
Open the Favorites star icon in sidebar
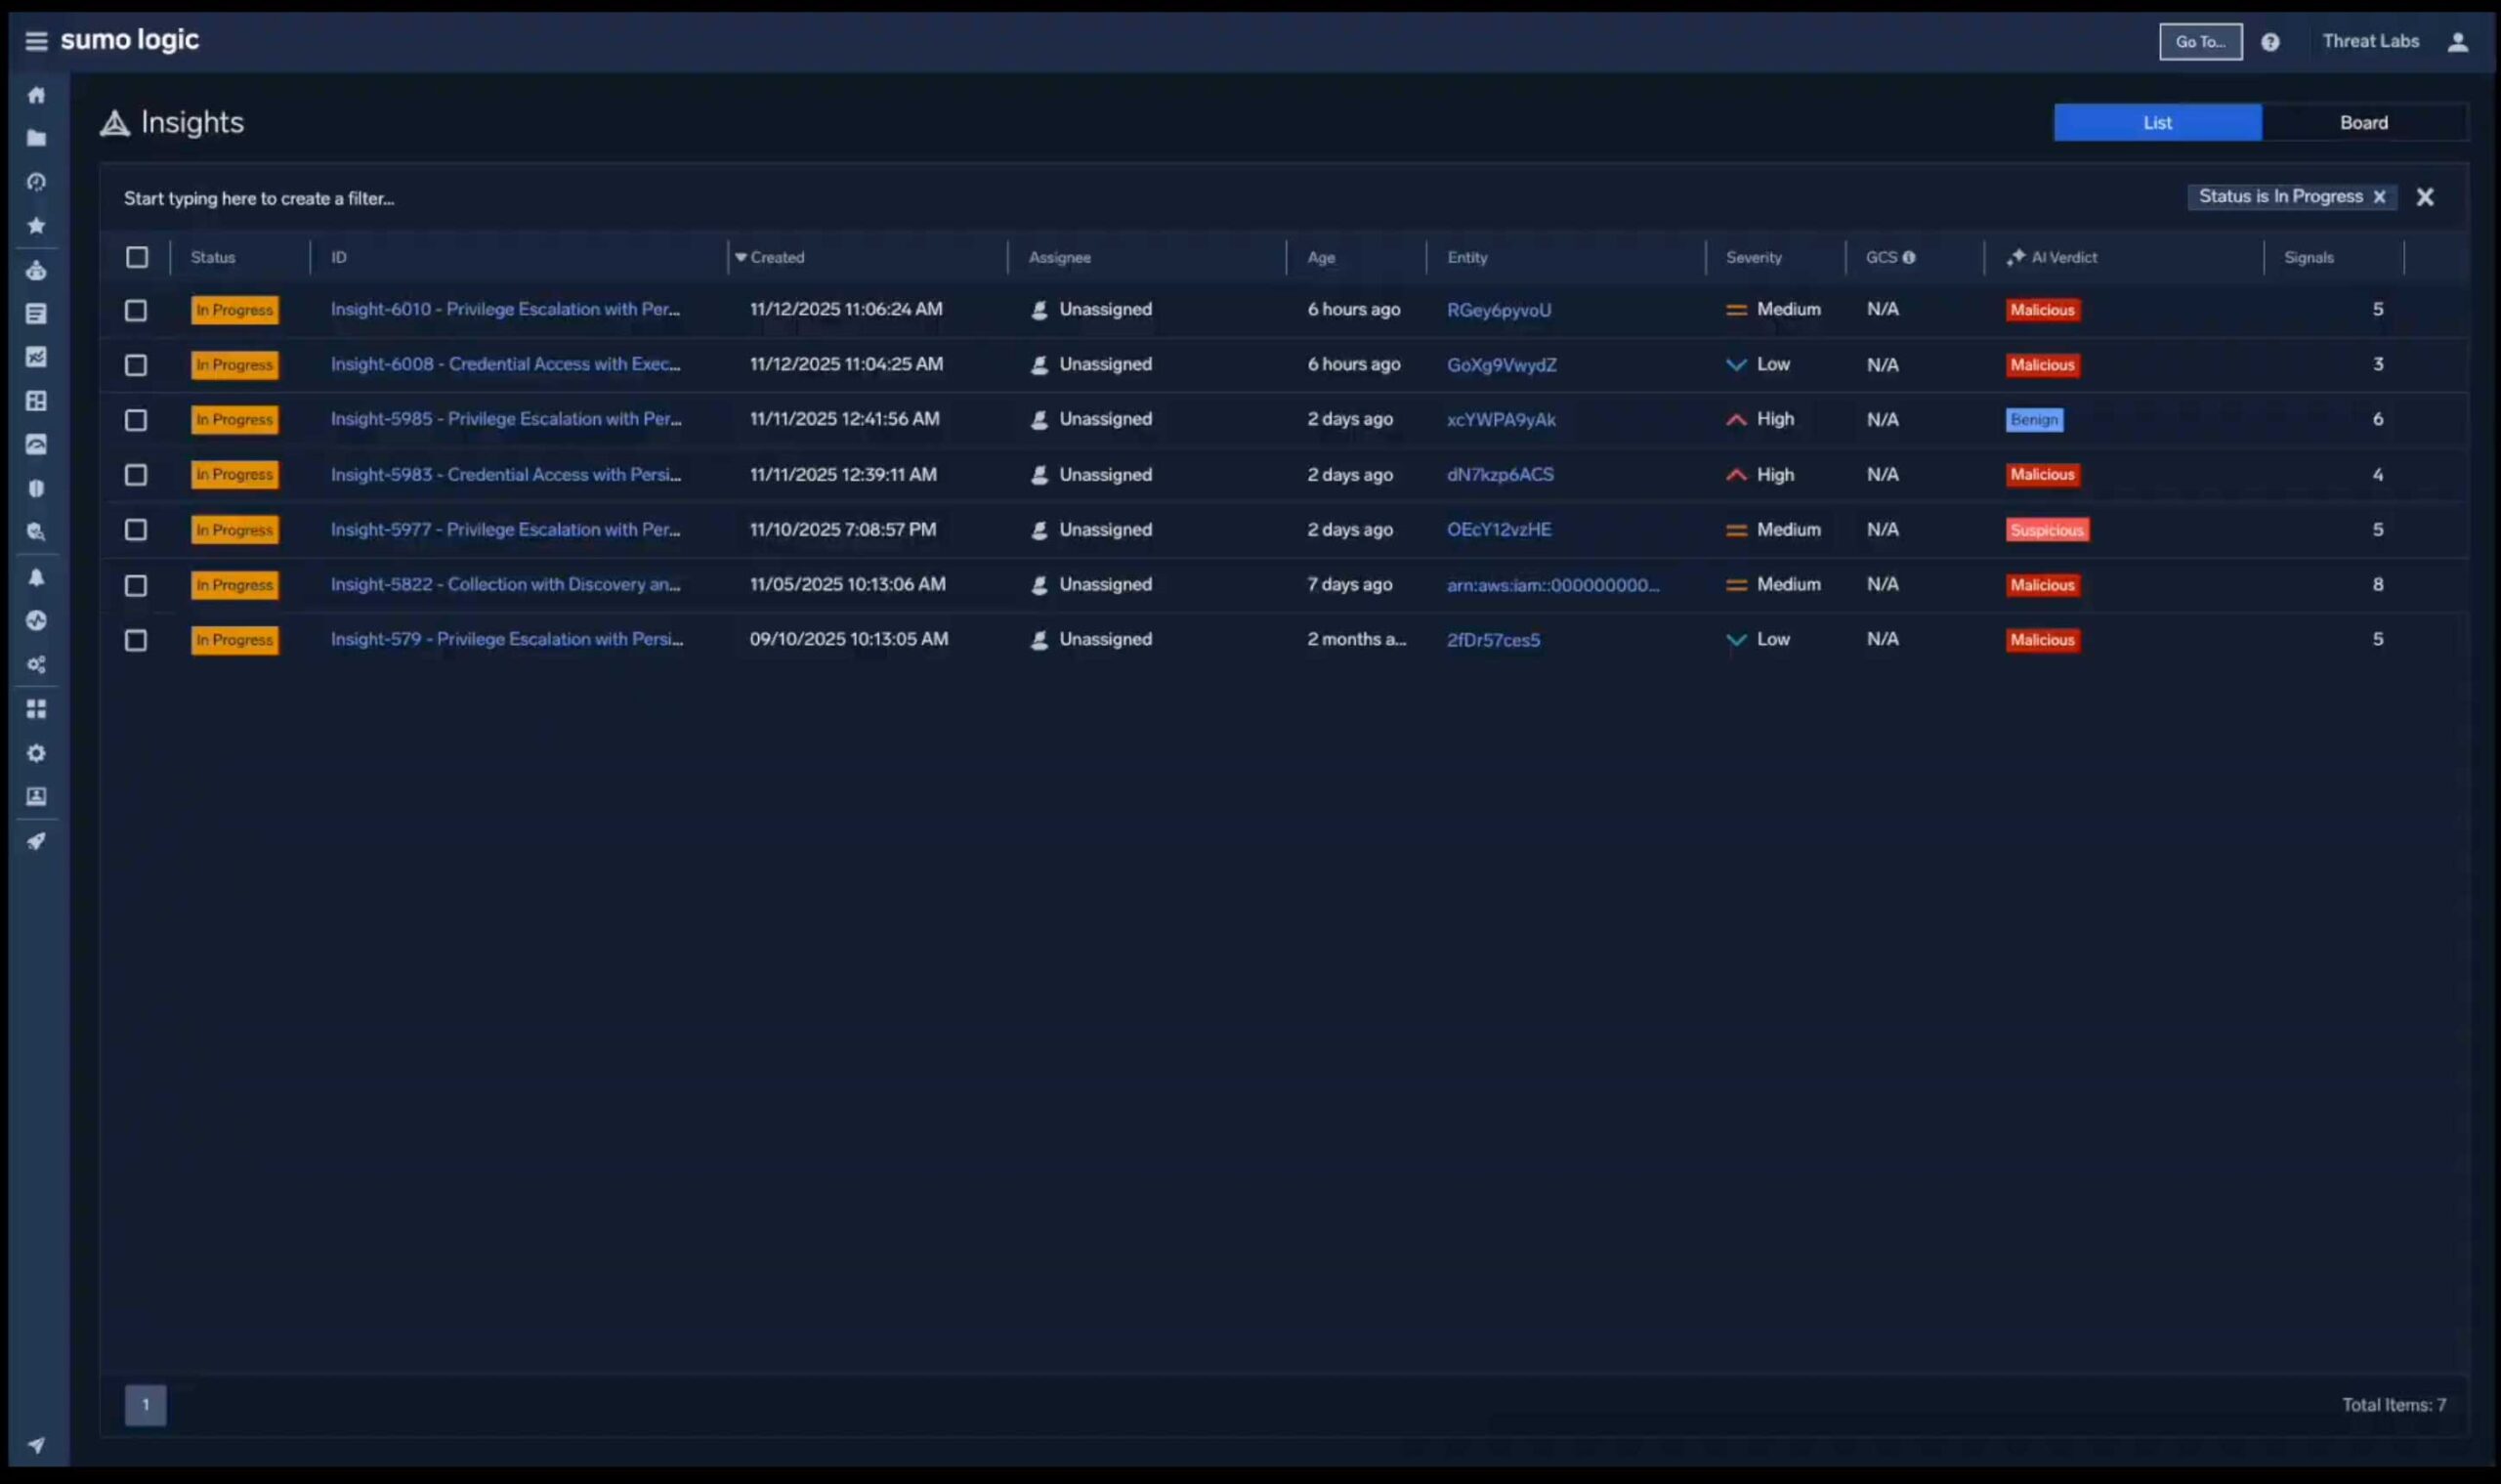pos(36,225)
